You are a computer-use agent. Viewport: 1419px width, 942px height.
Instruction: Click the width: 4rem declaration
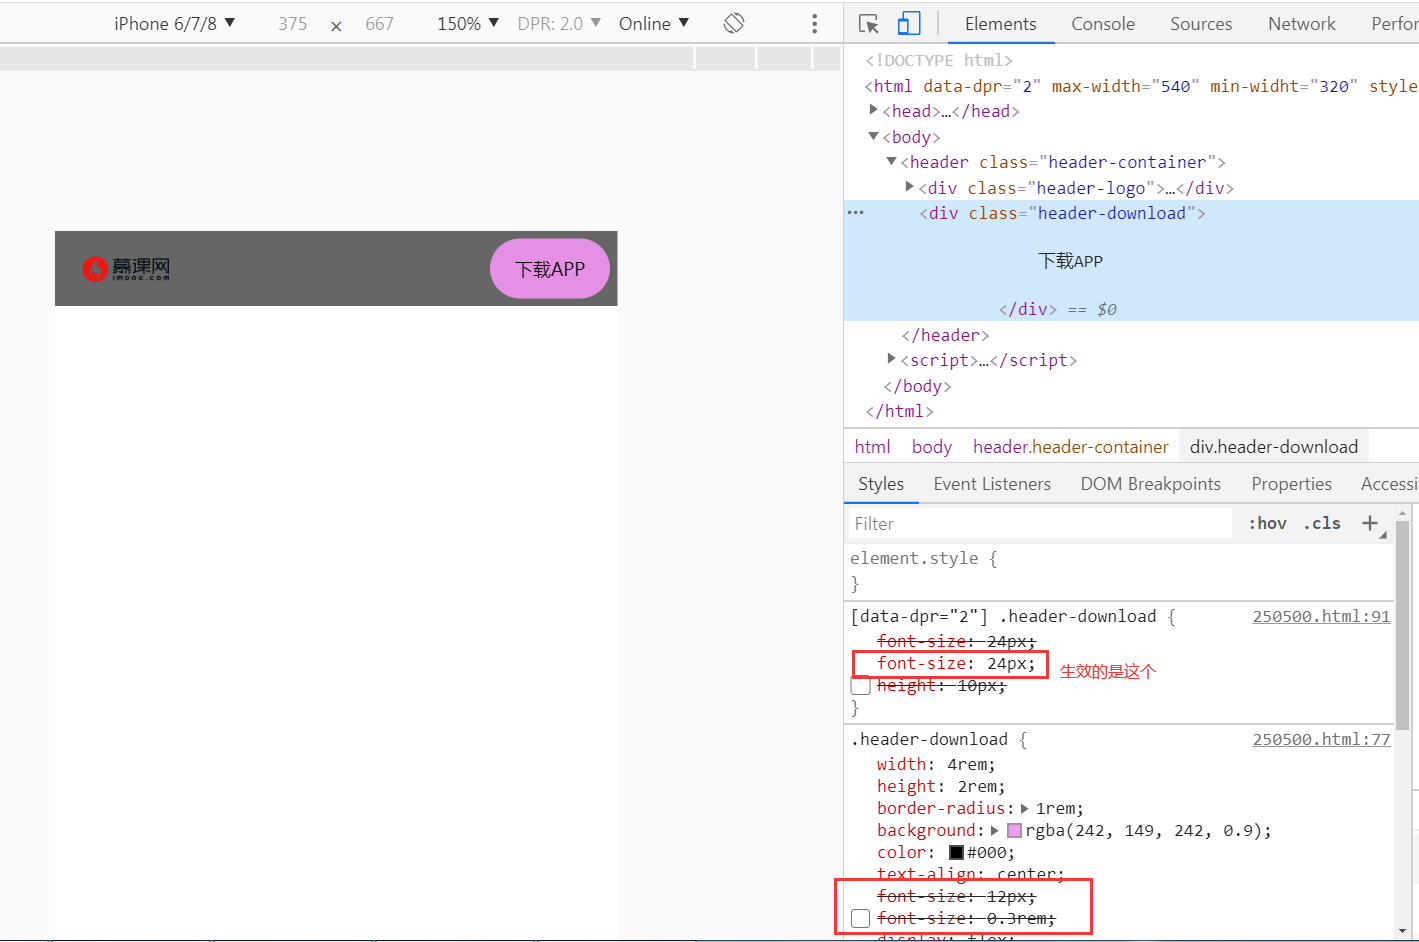936,764
